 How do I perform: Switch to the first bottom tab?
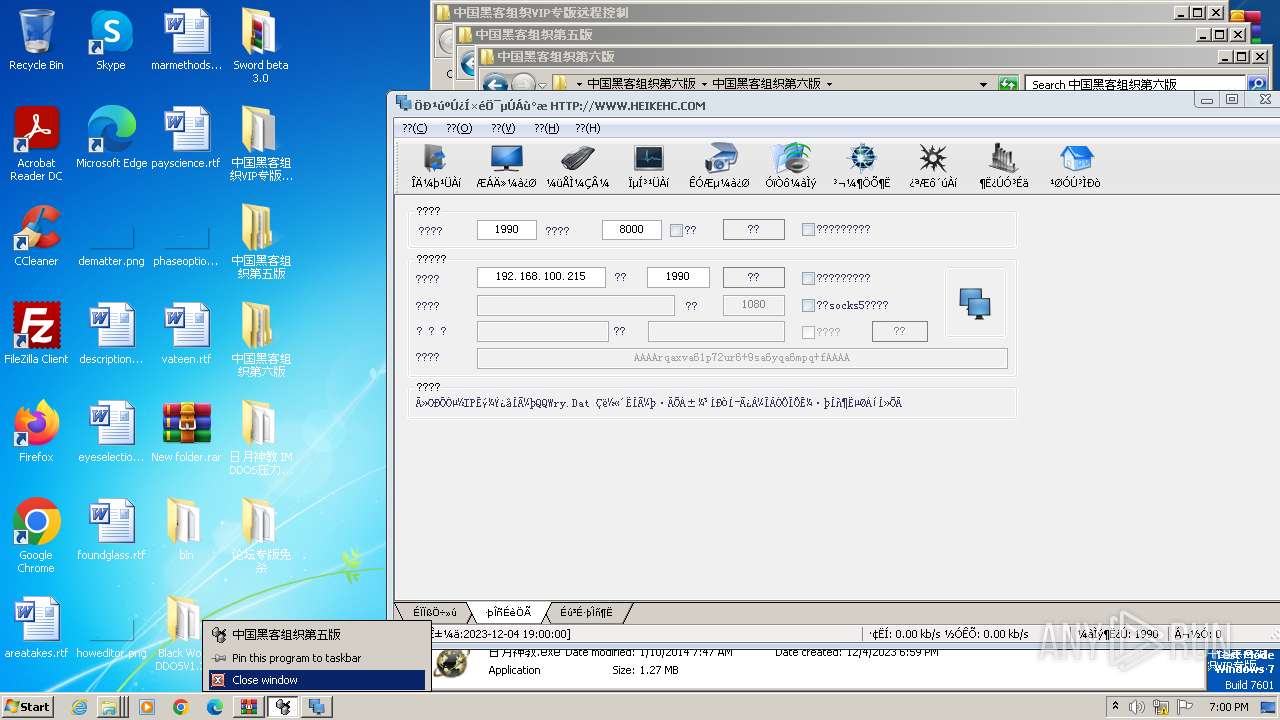(x=435, y=612)
